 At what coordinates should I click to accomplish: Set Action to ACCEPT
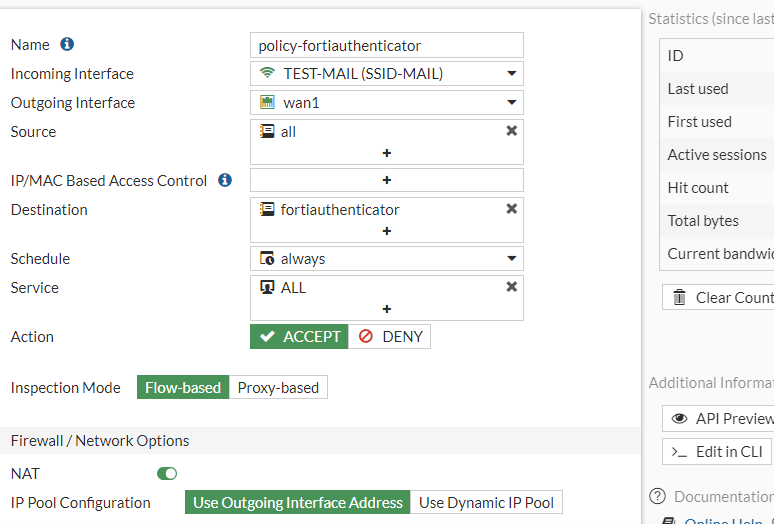tap(299, 337)
